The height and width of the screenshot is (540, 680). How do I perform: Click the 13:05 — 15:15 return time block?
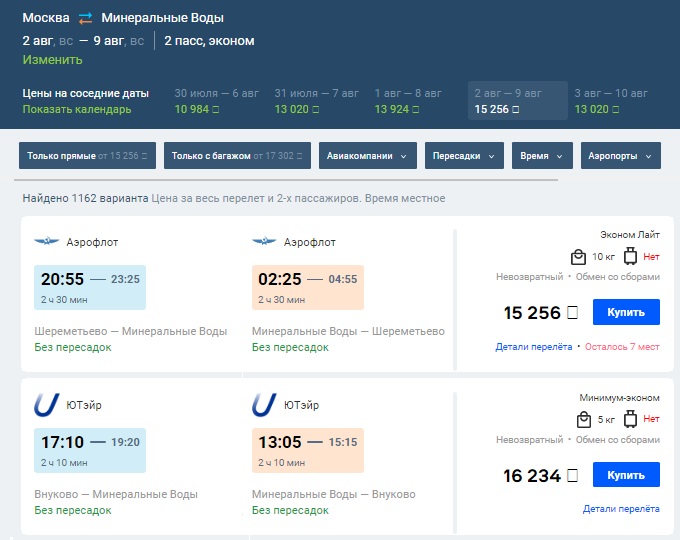(x=307, y=450)
